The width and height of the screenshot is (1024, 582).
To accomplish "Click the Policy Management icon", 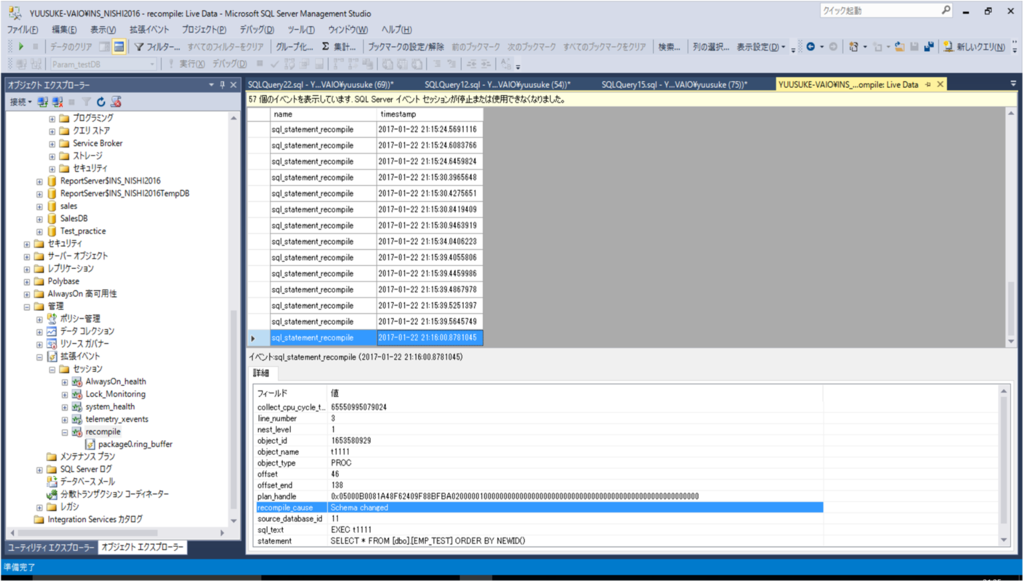I will click(x=52, y=318).
